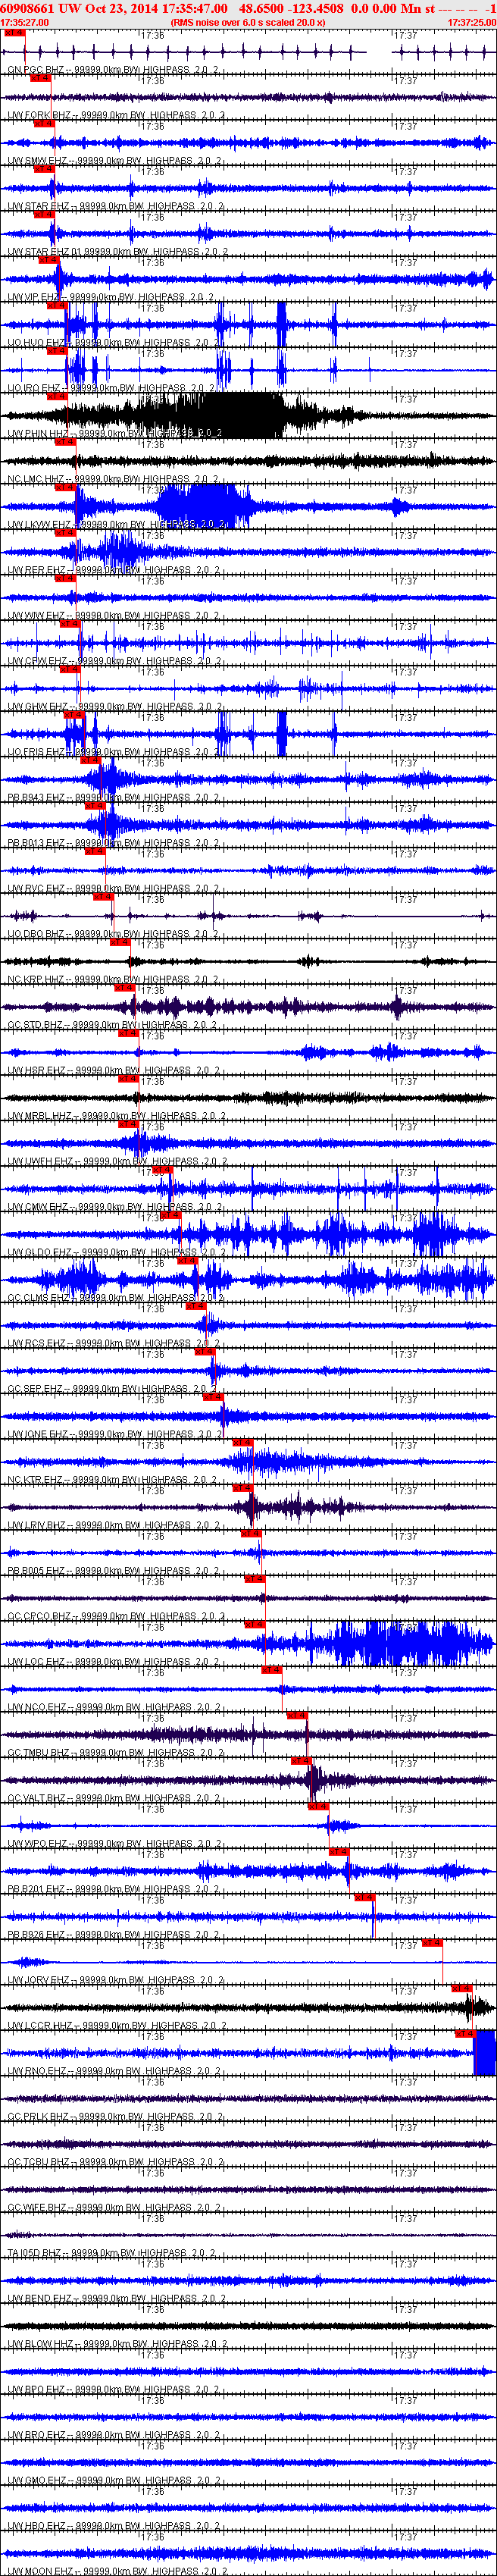Select the UW.LCCR HHZ station label

40,2026
